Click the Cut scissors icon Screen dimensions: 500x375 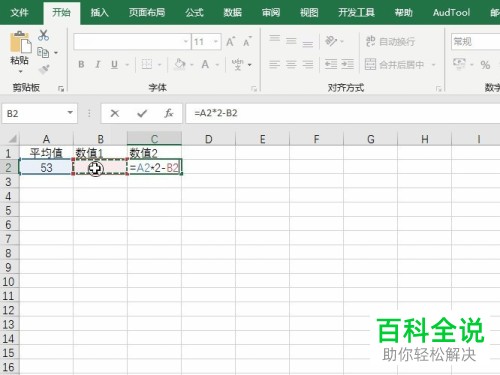coord(43,35)
